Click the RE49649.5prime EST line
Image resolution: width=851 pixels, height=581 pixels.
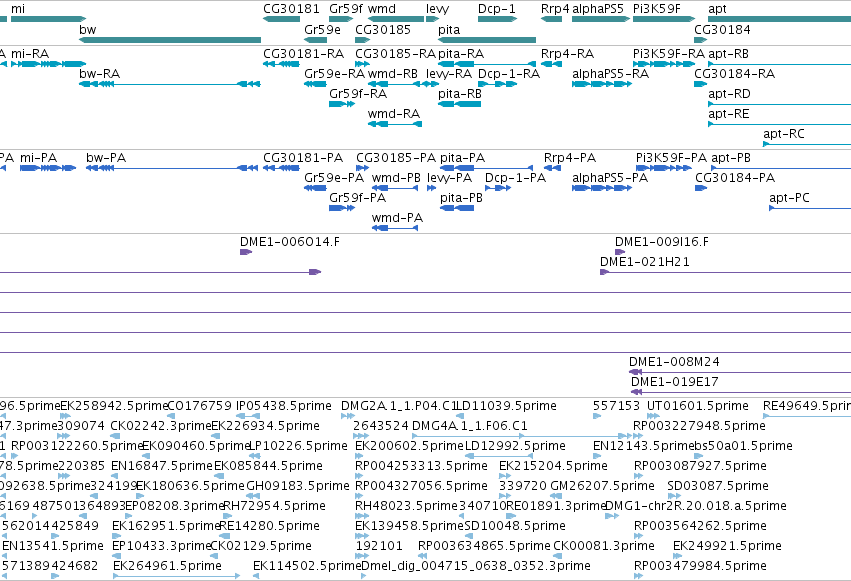coord(807,416)
